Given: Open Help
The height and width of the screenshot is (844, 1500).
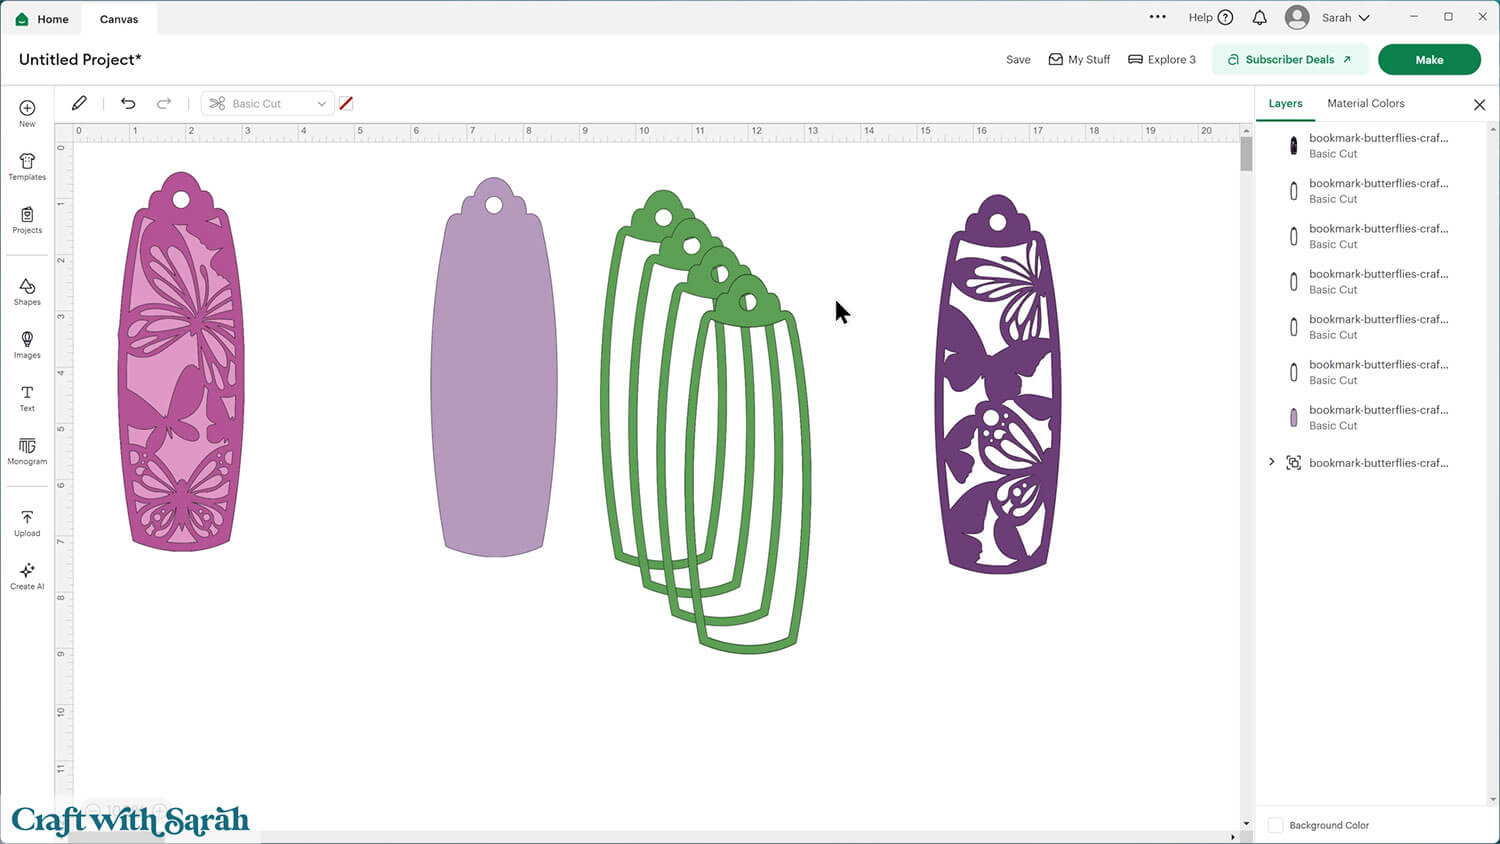Looking at the screenshot, I should pyautogui.click(x=1211, y=17).
